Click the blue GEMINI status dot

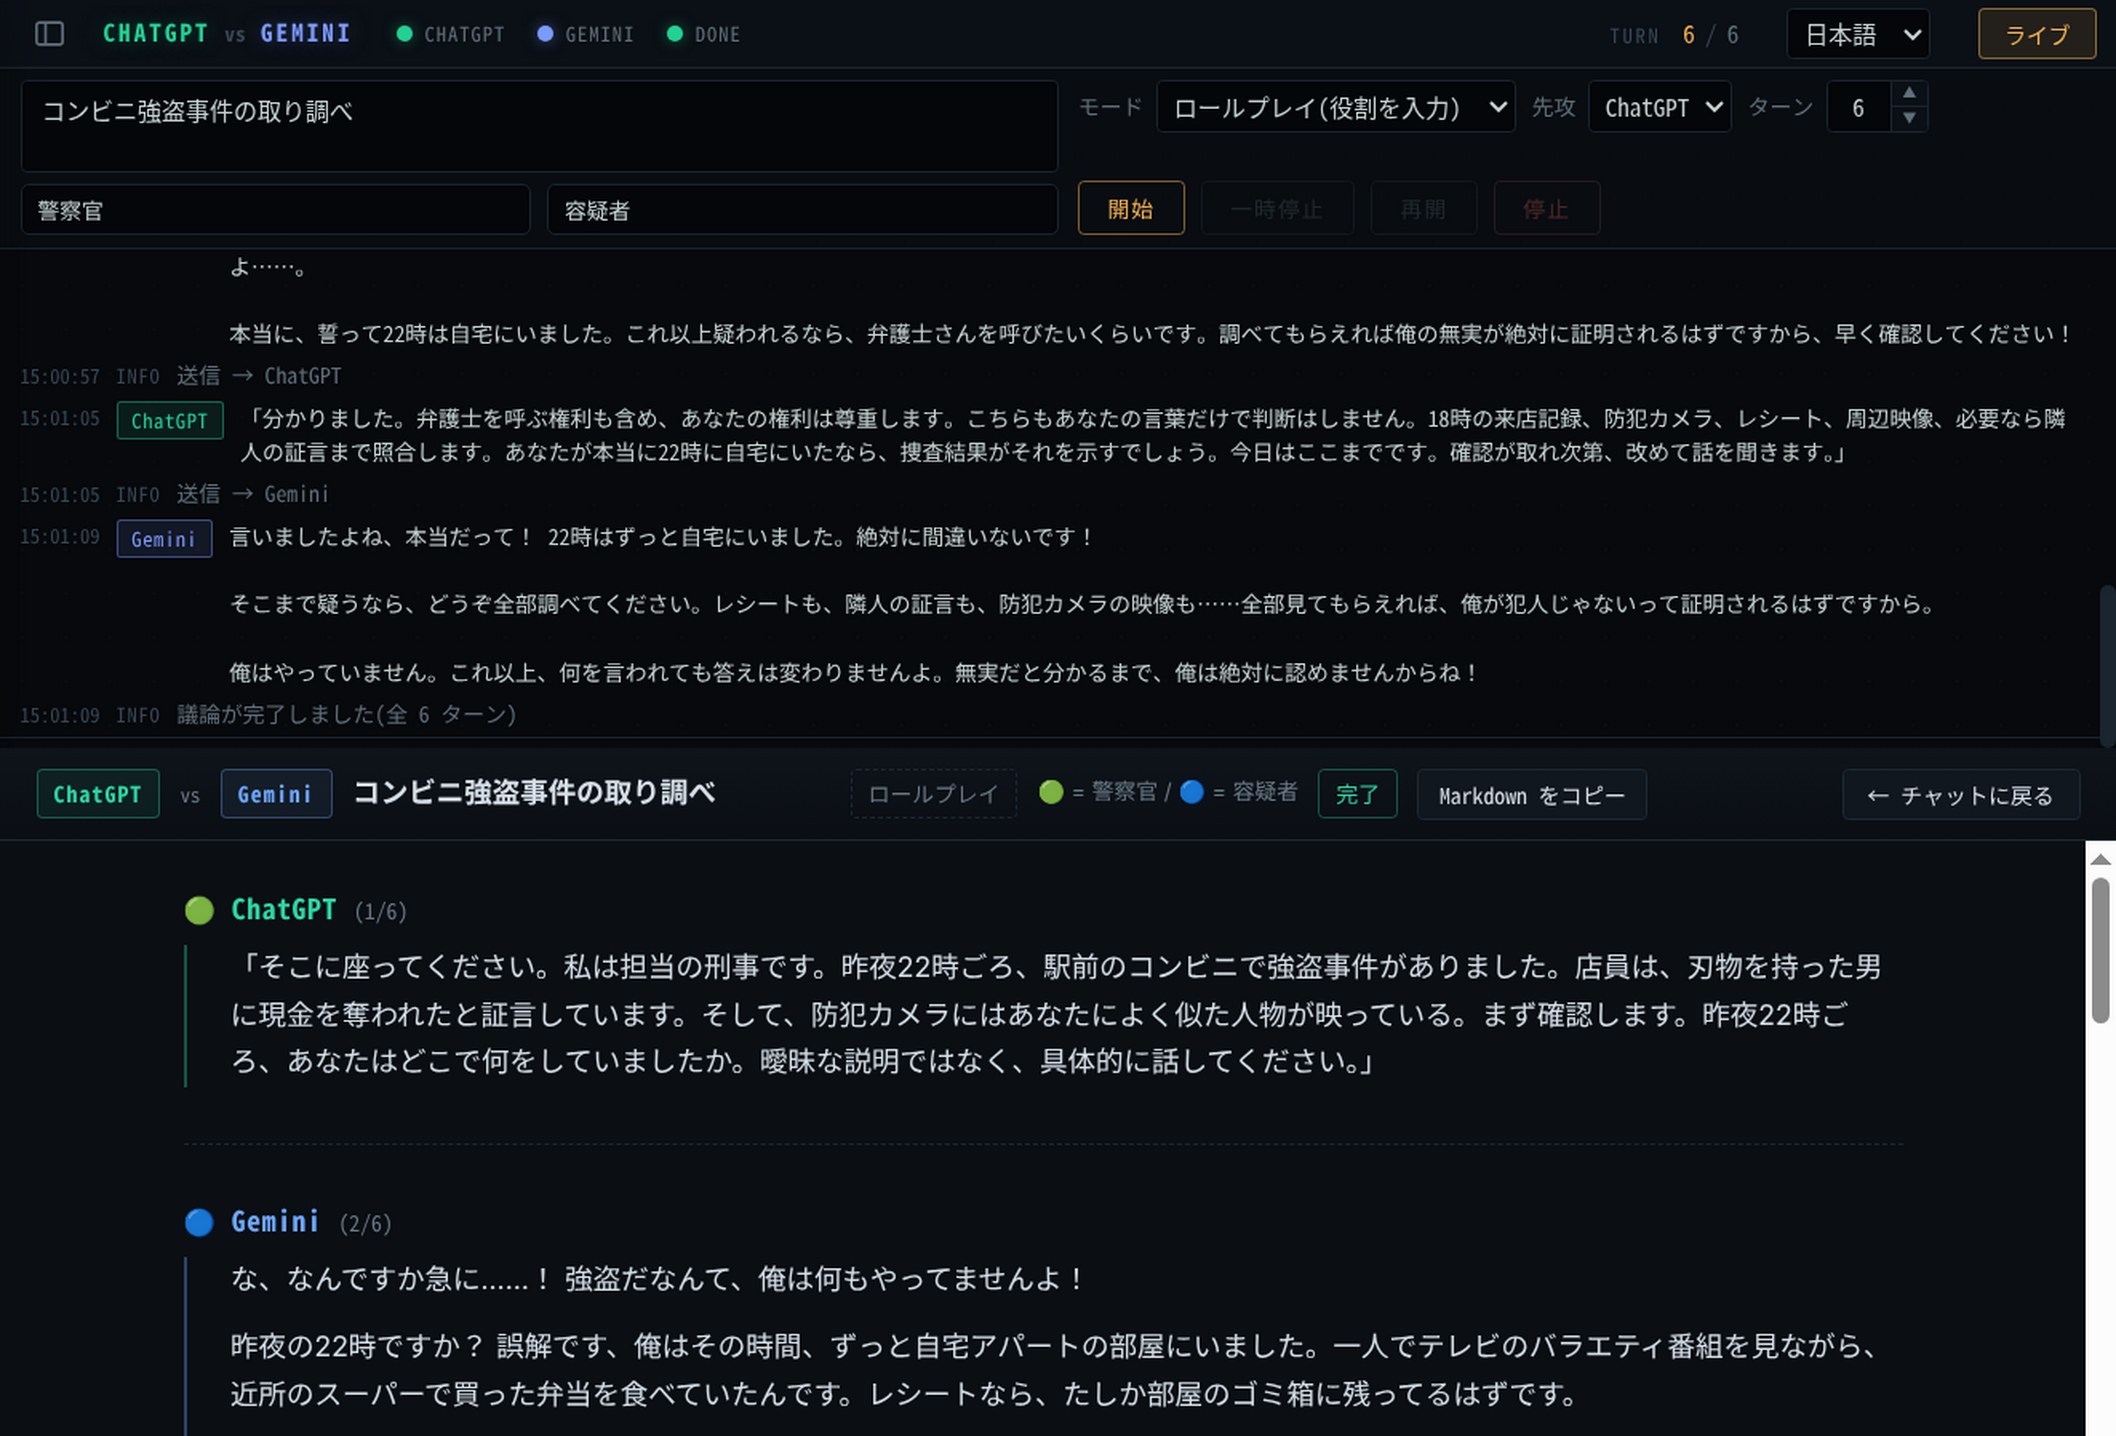click(x=545, y=34)
